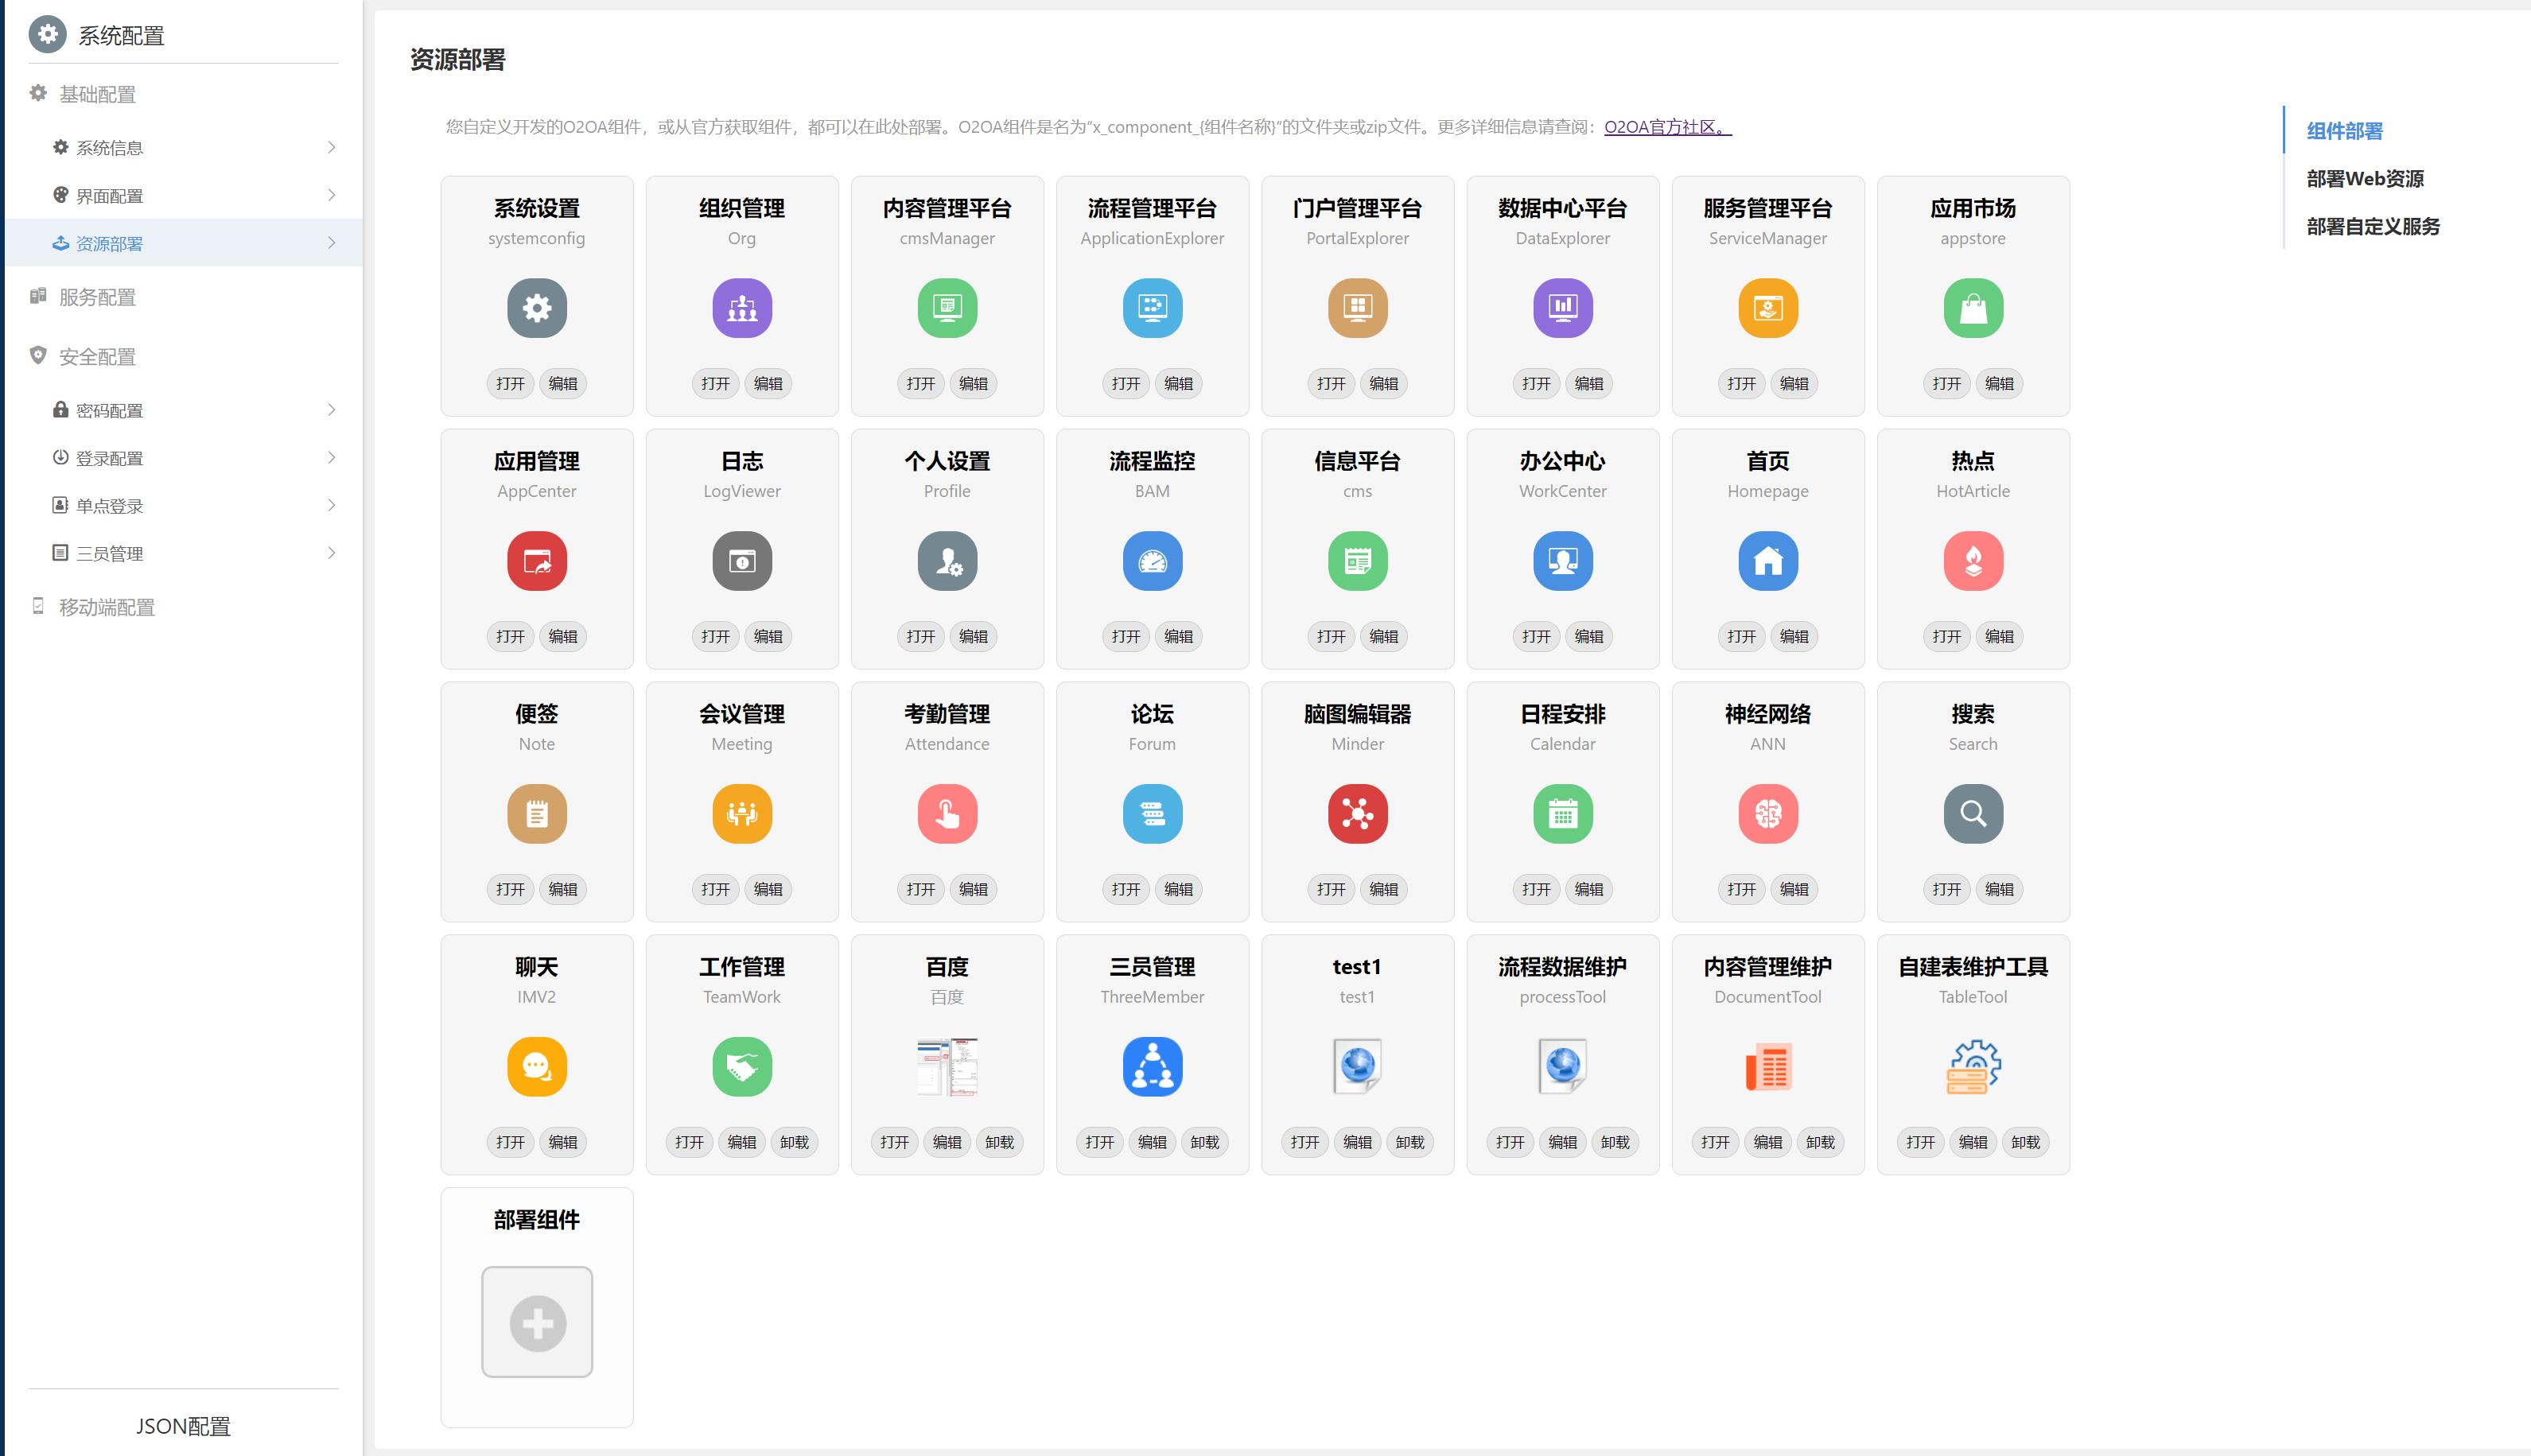Image resolution: width=2531 pixels, height=1456 pixels.
Task: Click the Org organization management icon
Action: click(741, 308)
